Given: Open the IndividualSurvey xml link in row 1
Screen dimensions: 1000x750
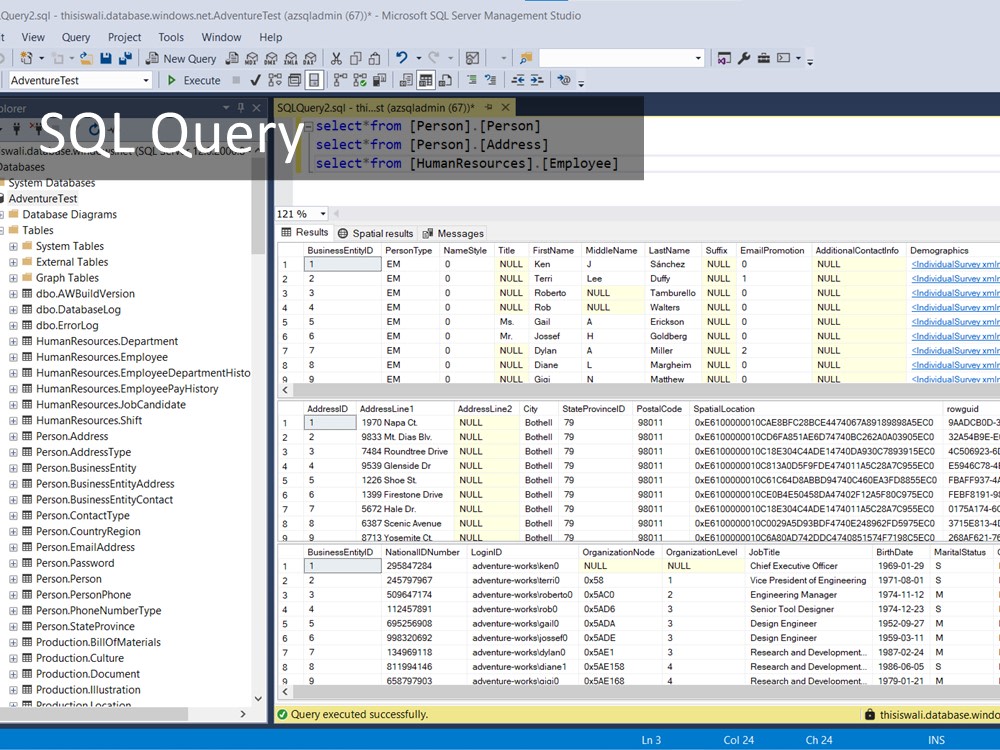Looking at the screenshot, I should click(955, 264).
